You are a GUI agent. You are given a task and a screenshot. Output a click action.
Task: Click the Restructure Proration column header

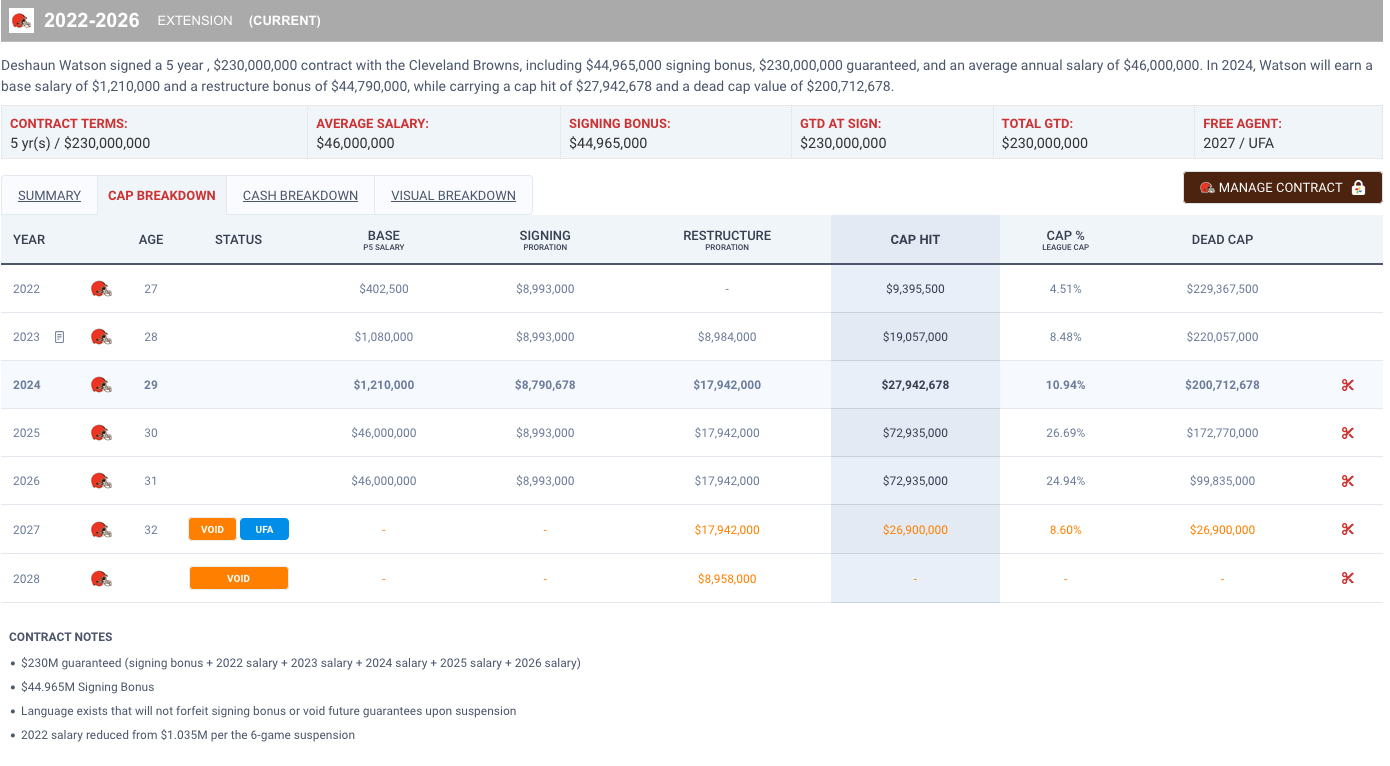click(727, 240)
